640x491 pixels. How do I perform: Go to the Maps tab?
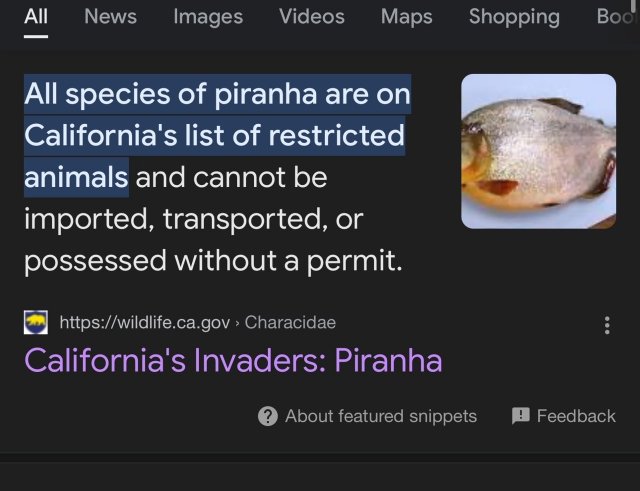406,17
